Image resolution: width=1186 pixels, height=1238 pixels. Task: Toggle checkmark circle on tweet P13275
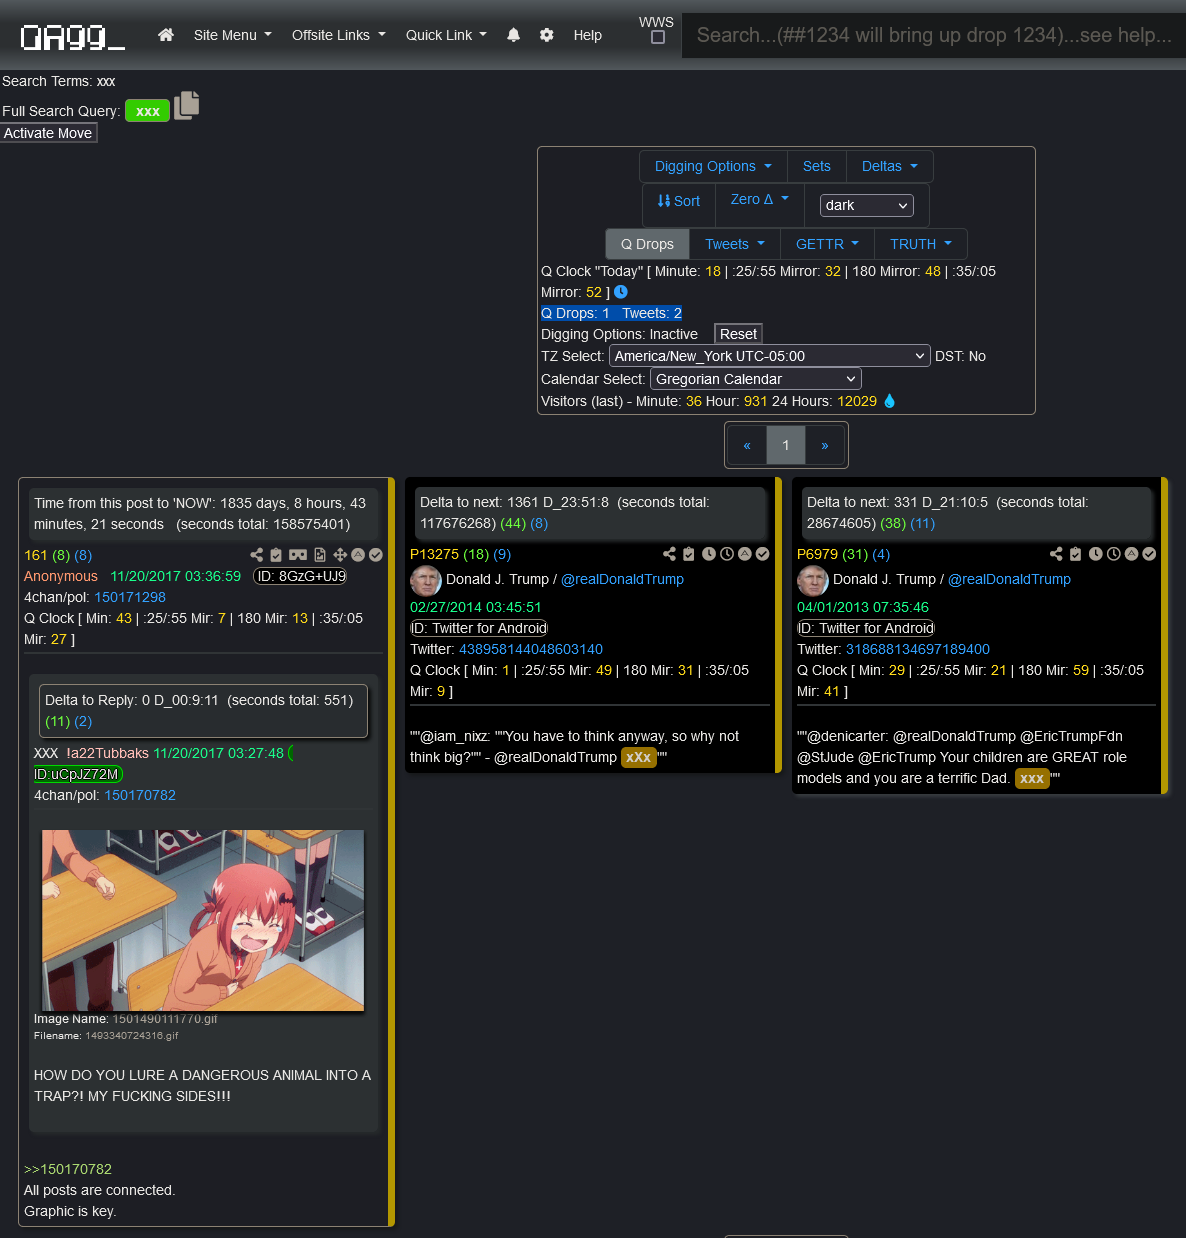763,554
